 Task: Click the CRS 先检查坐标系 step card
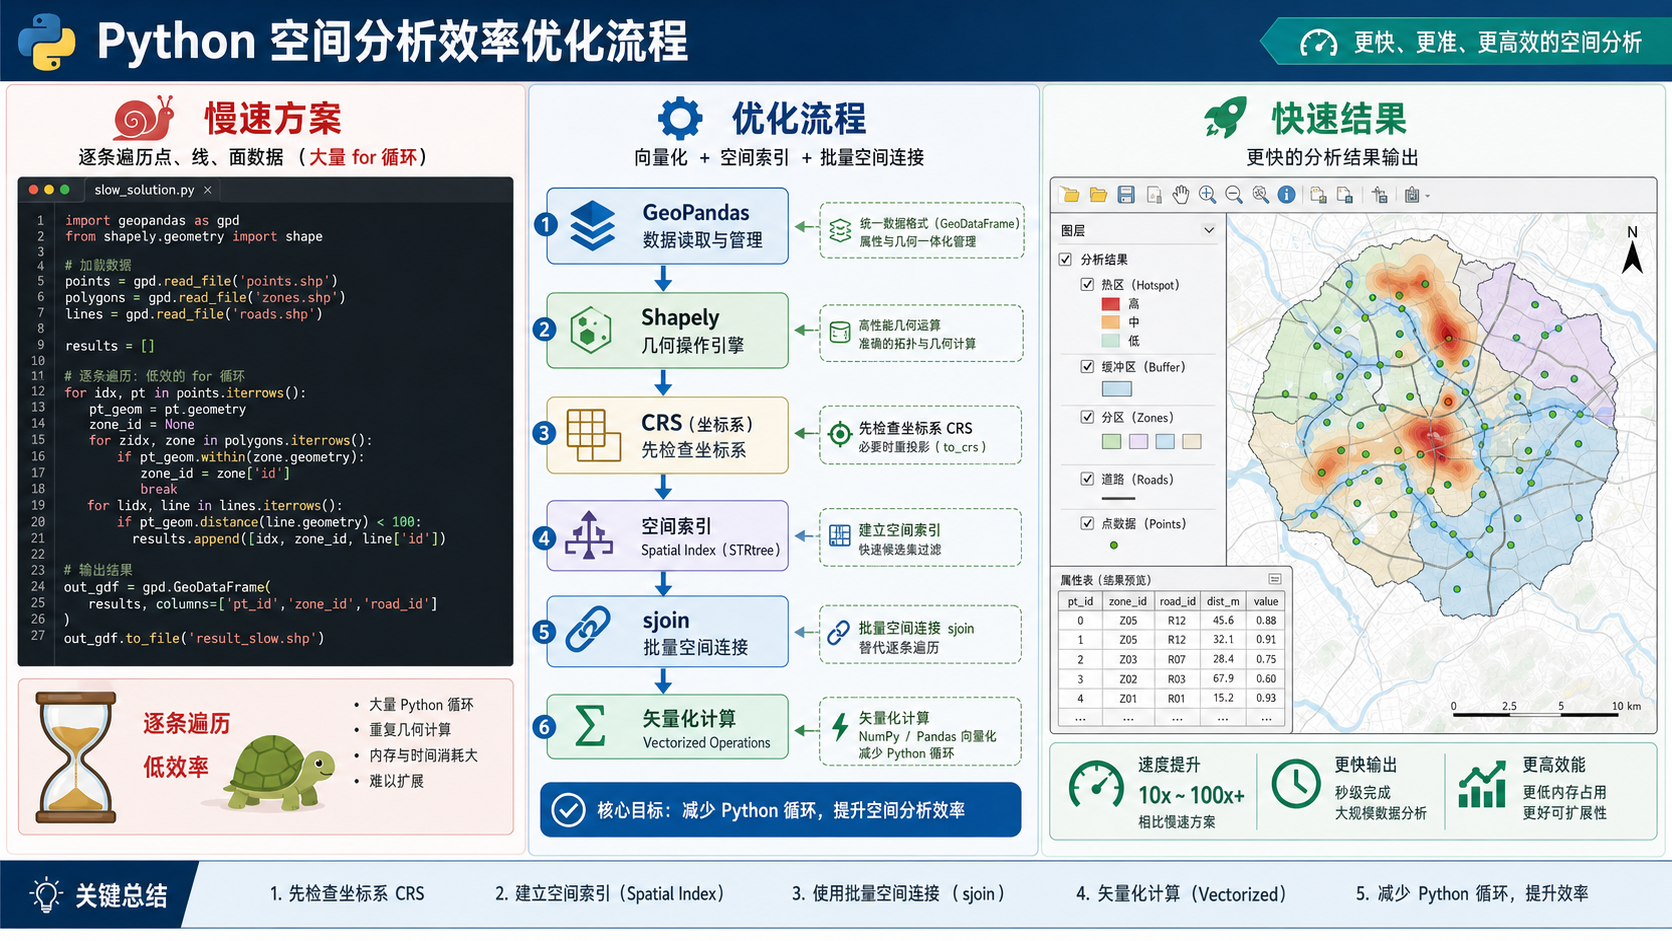667,435
